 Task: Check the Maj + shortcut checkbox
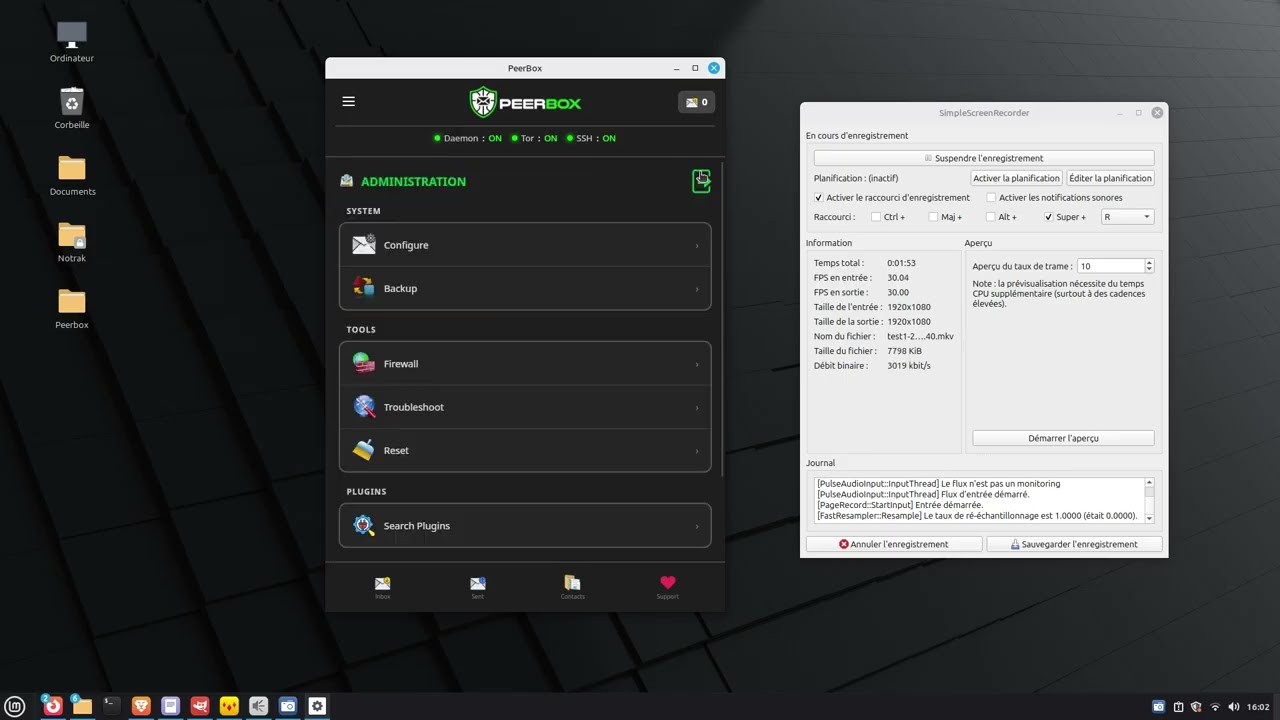point(933,217)
